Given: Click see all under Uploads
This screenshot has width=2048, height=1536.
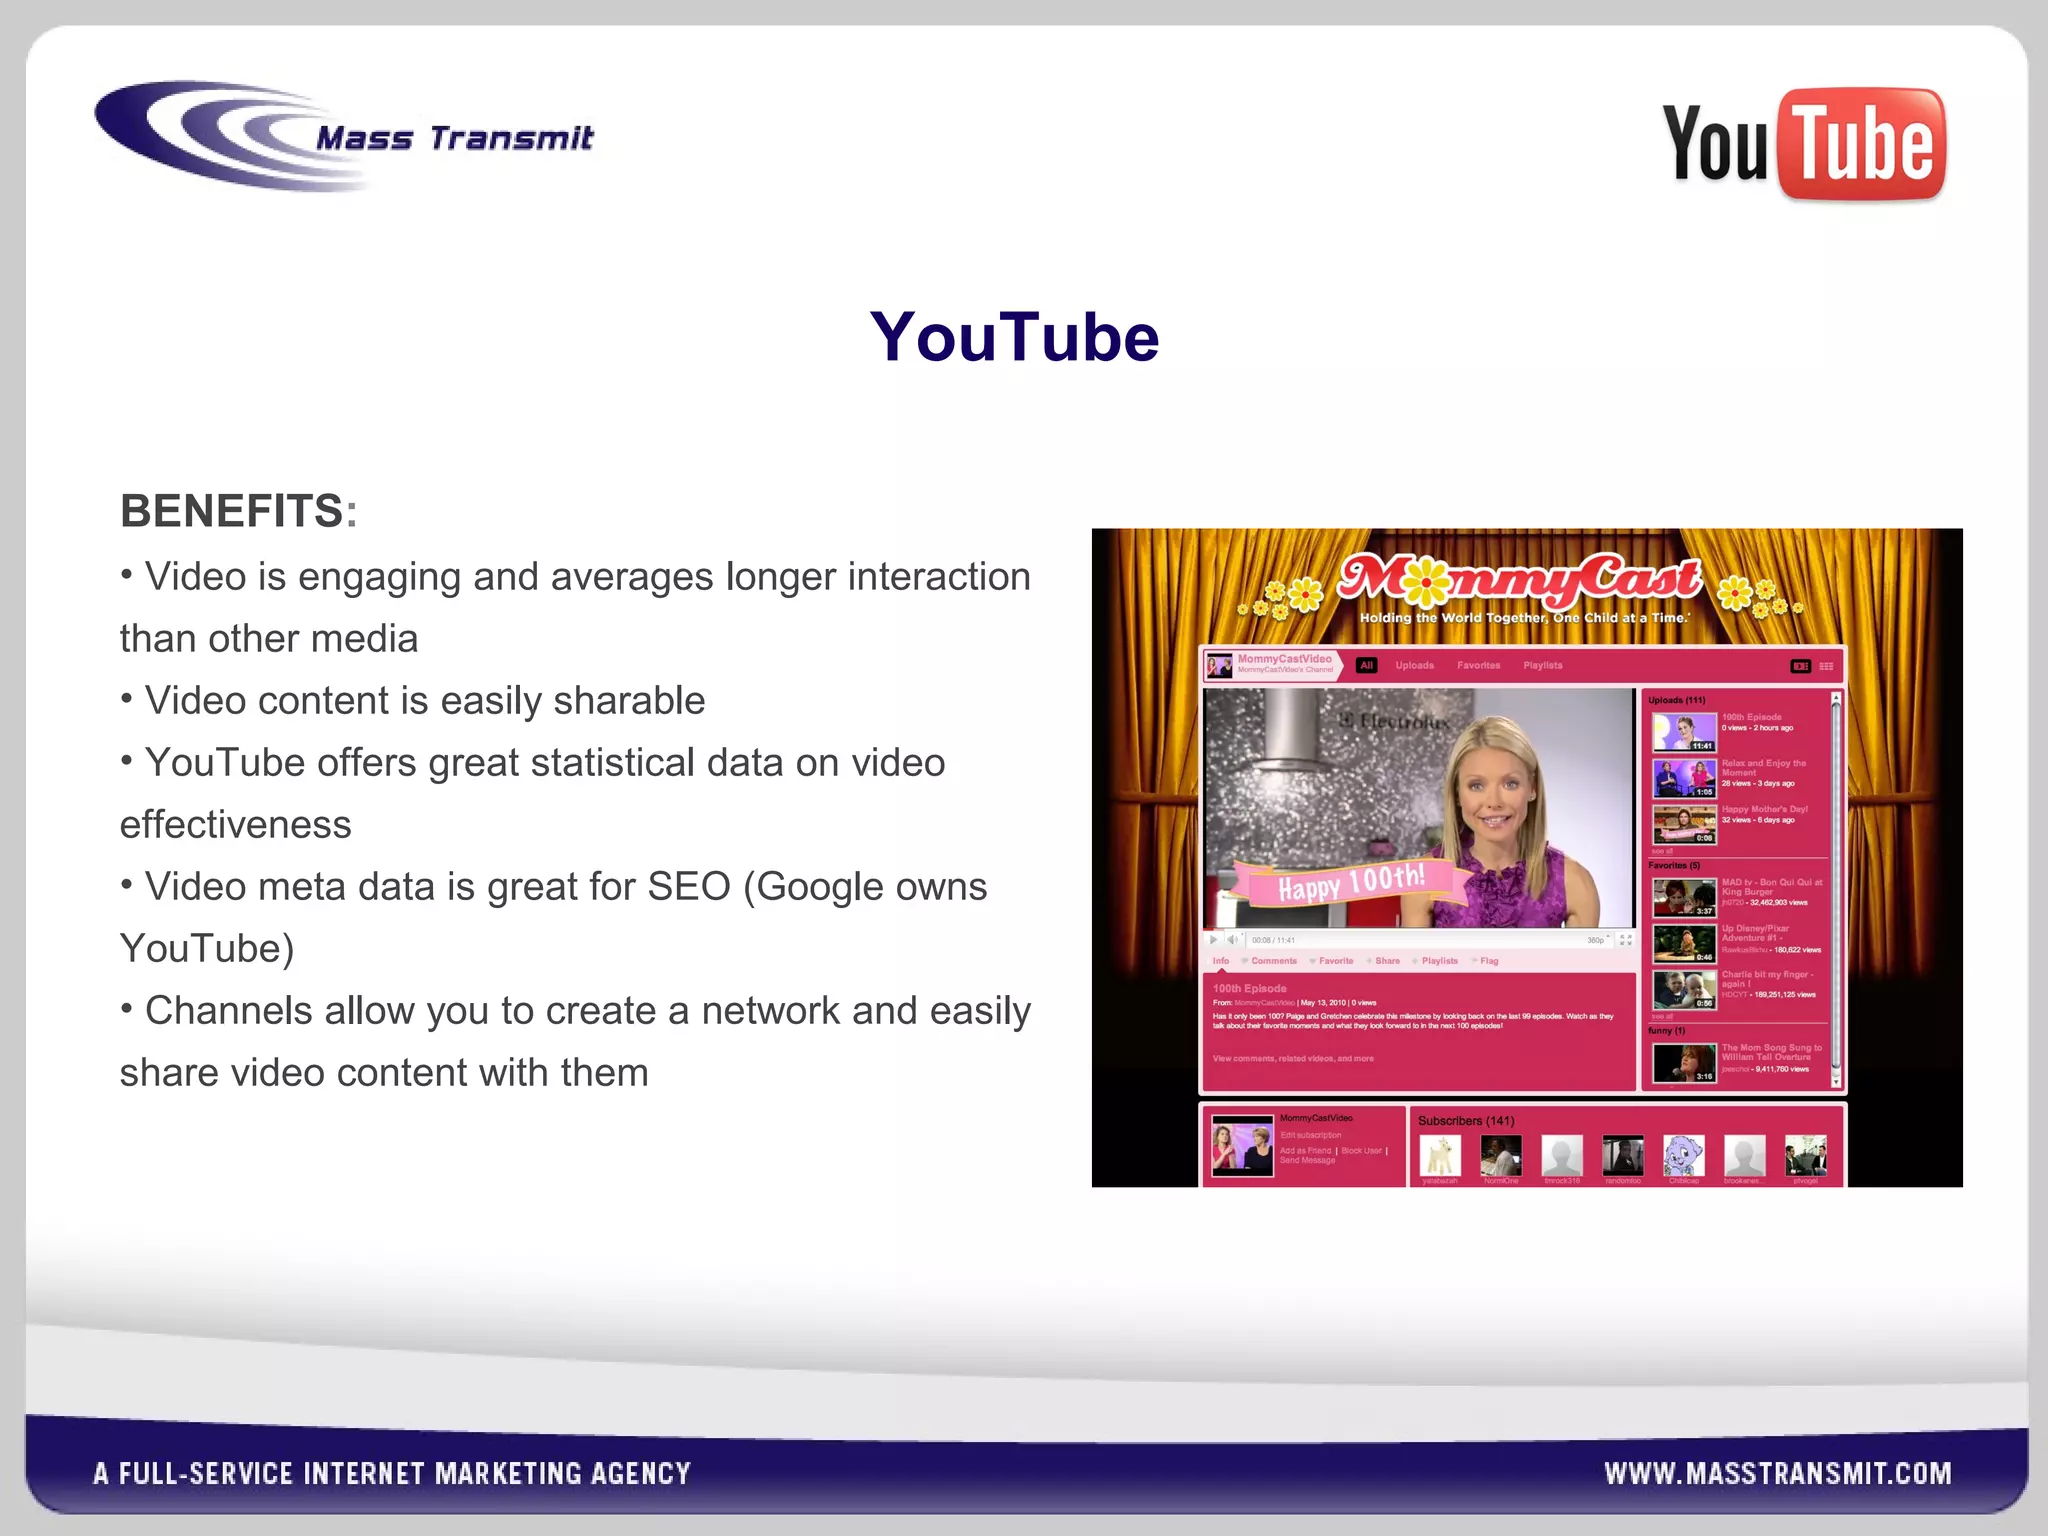Looking at the screenshot, I should (x=1662, y=851).
